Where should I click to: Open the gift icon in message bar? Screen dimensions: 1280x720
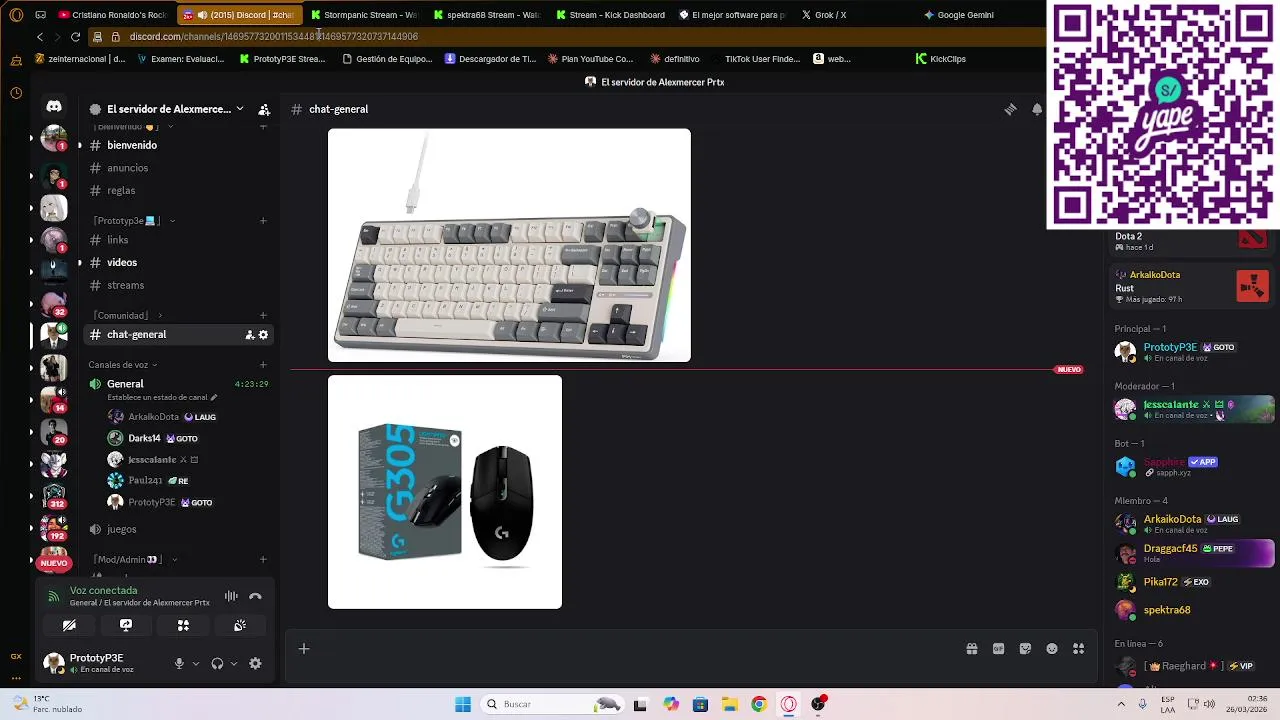pos(971,649)
